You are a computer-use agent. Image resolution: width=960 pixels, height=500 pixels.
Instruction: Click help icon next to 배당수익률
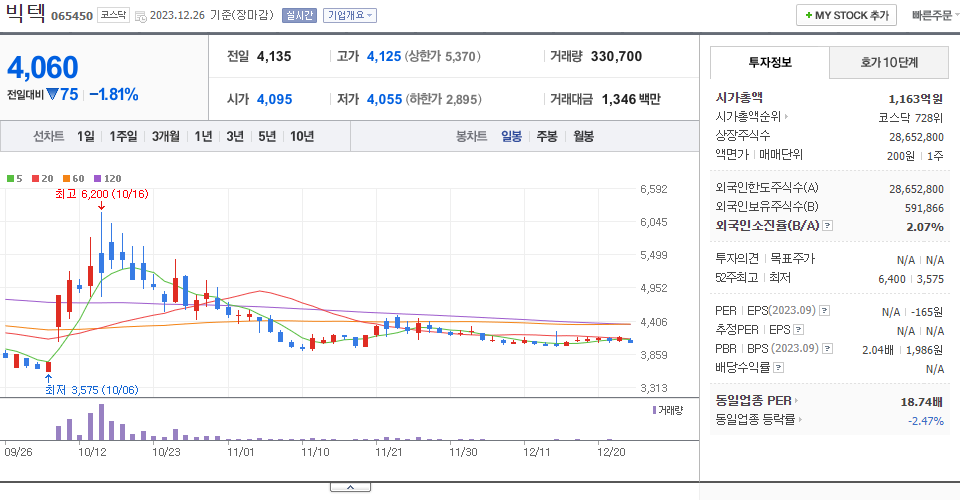point(778,368)
